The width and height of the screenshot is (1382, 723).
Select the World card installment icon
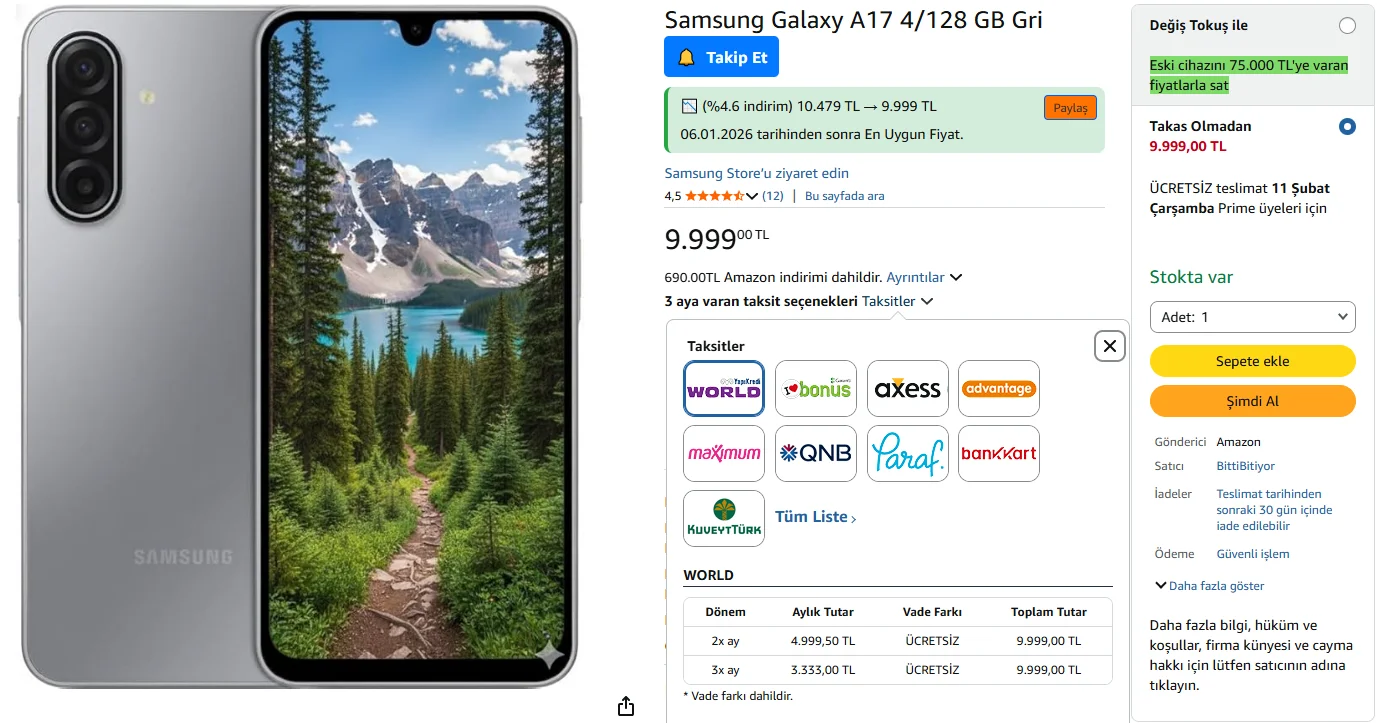[x=724, y=388]
